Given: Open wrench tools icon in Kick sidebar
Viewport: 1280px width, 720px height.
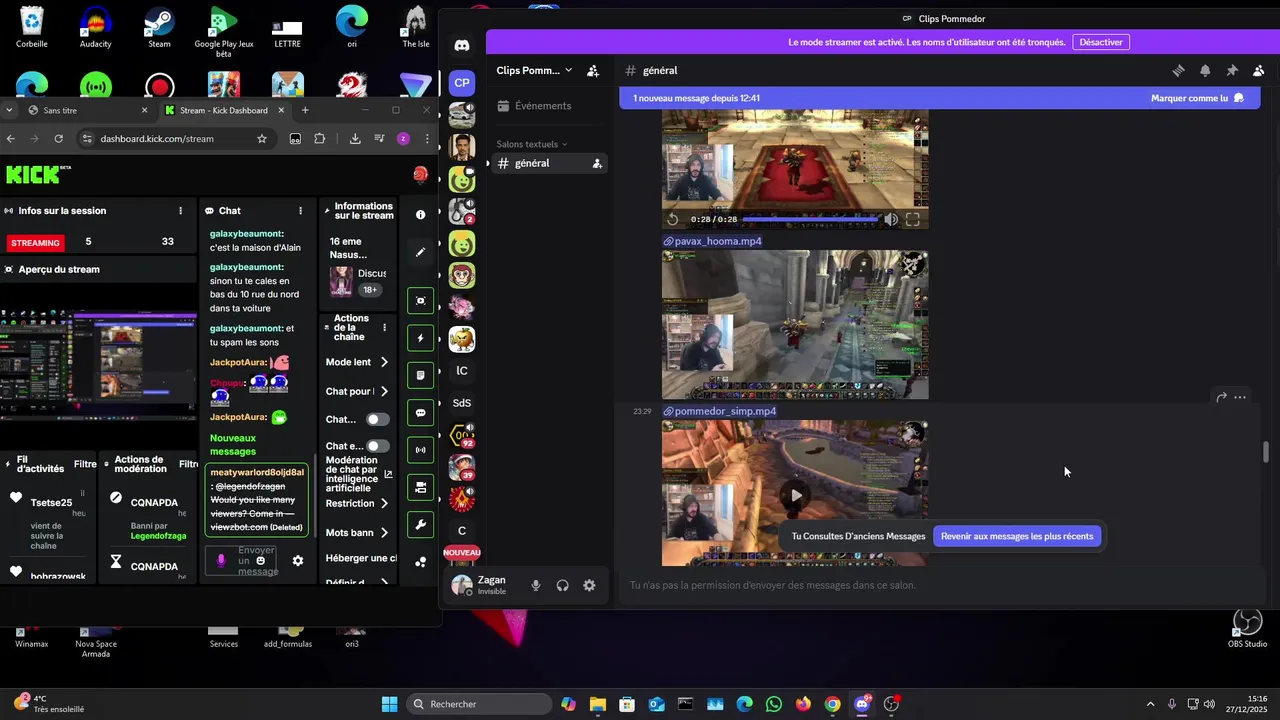Looking at the screenshot, I should 421,525.
